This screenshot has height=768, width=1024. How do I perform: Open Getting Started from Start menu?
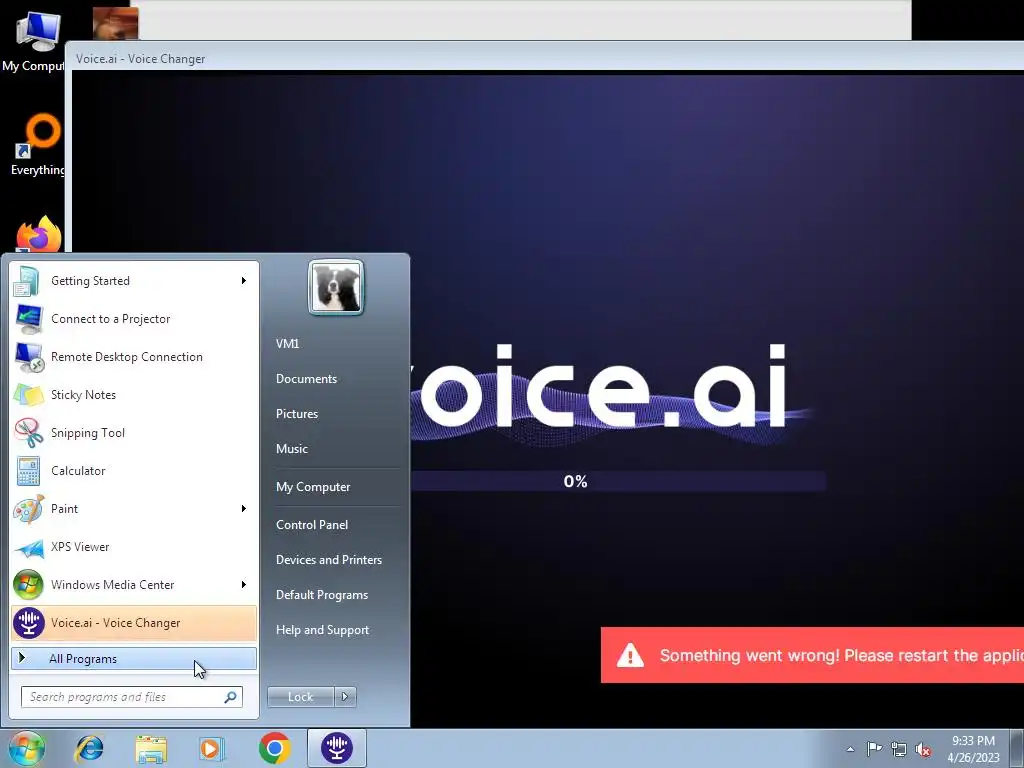134,281
